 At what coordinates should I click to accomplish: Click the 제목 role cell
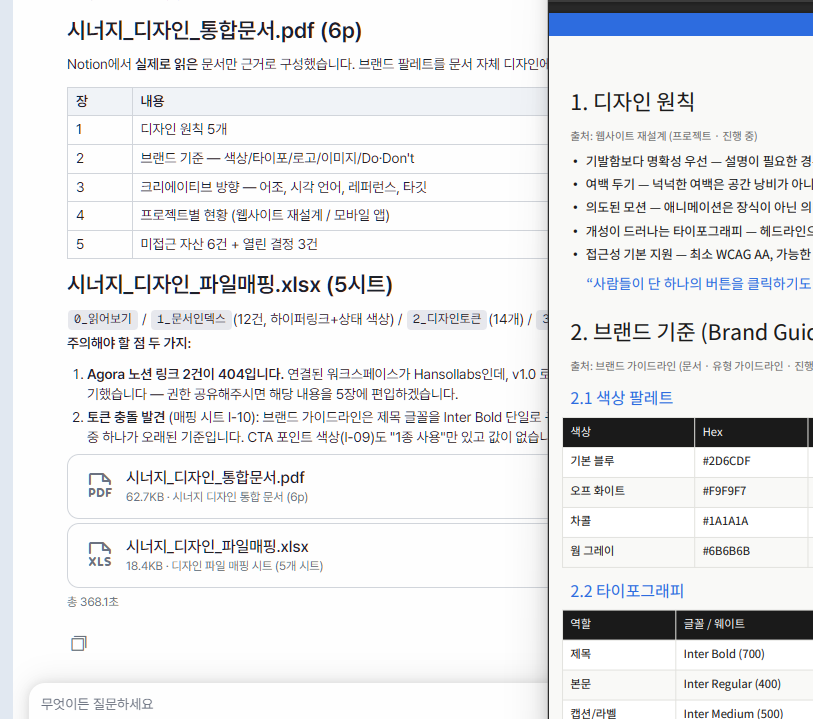(619, 654)
